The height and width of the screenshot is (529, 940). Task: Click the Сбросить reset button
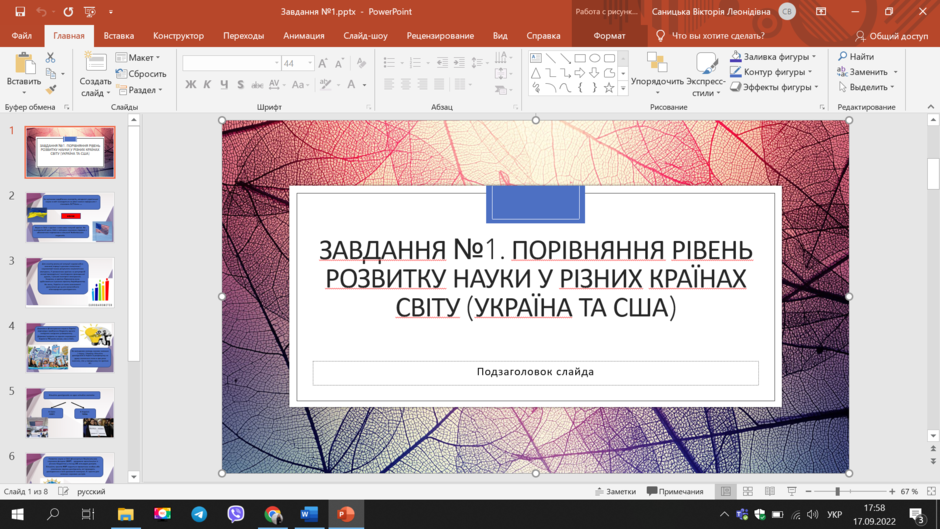[x=141, y=74]
